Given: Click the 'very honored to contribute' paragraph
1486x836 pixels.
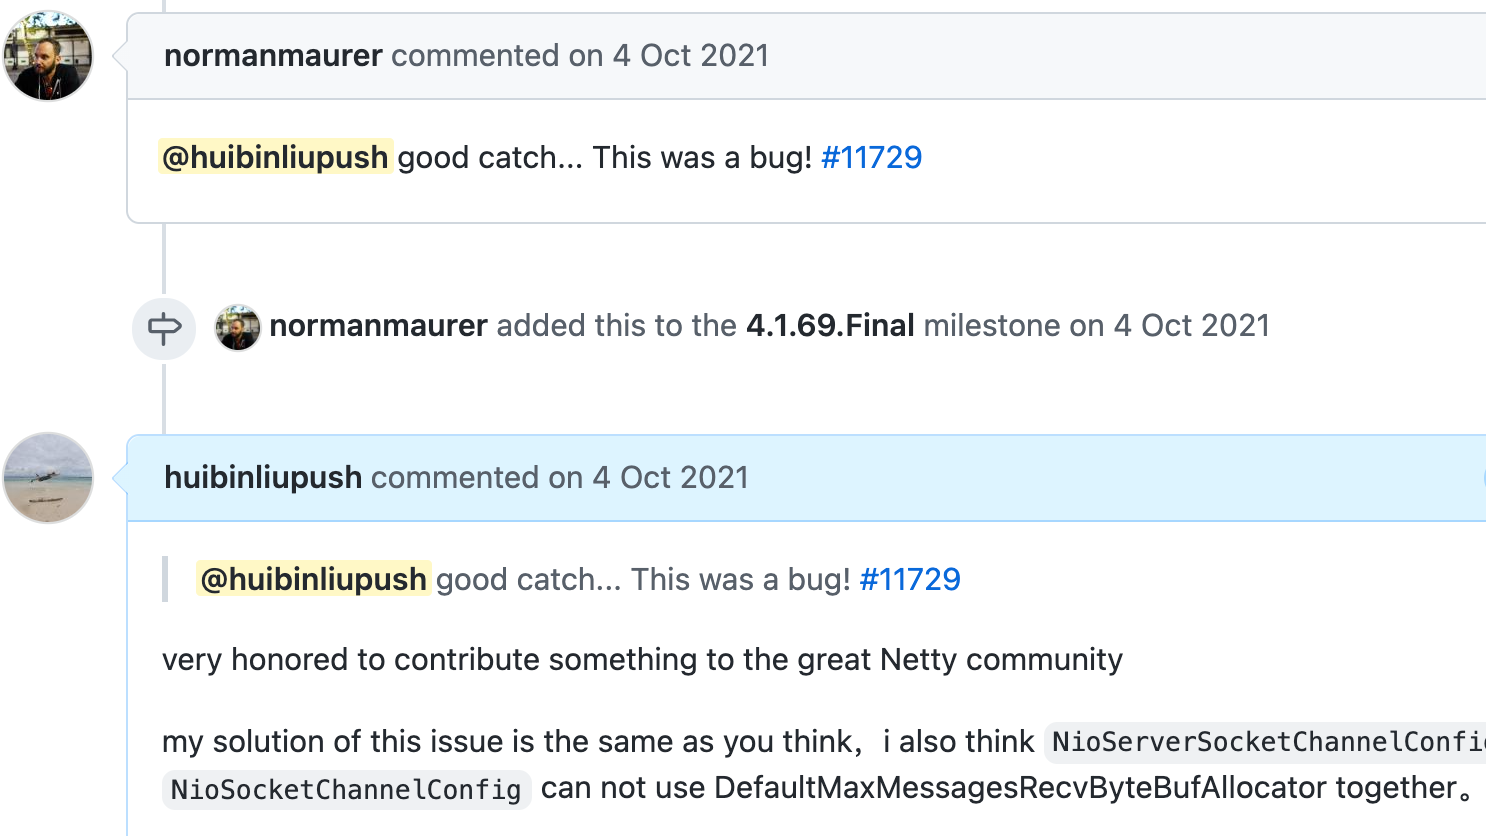Looking at the screenshot, I should tap(642, 660).
